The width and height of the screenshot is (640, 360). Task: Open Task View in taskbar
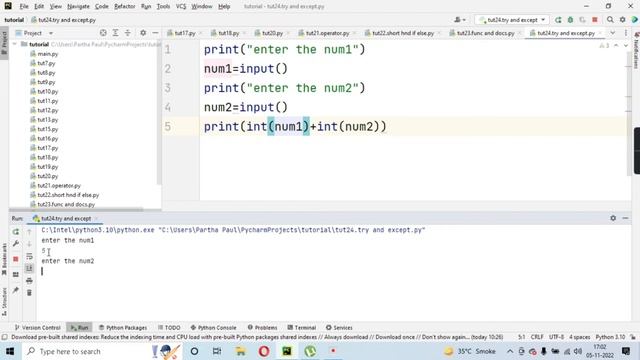[x=217, y=351]
